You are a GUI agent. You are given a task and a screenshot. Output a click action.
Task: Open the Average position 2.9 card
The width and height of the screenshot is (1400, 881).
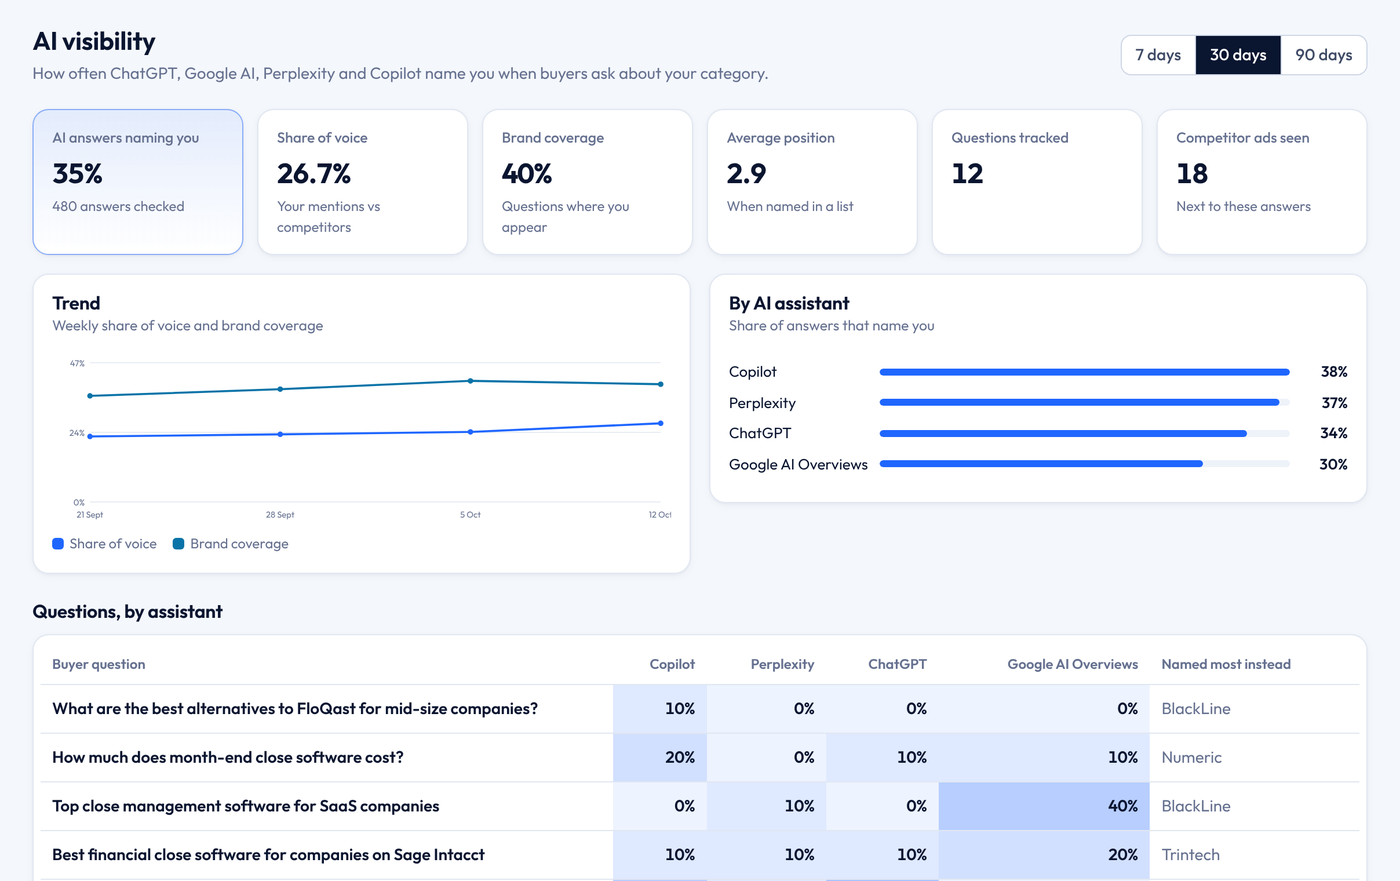click(812, 182)
